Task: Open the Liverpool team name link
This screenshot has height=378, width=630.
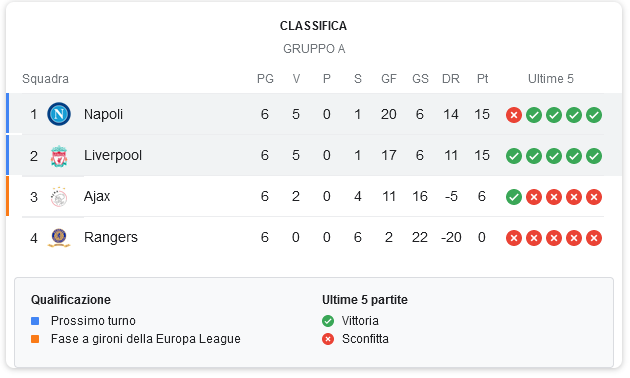Action: tap(113, 155)
